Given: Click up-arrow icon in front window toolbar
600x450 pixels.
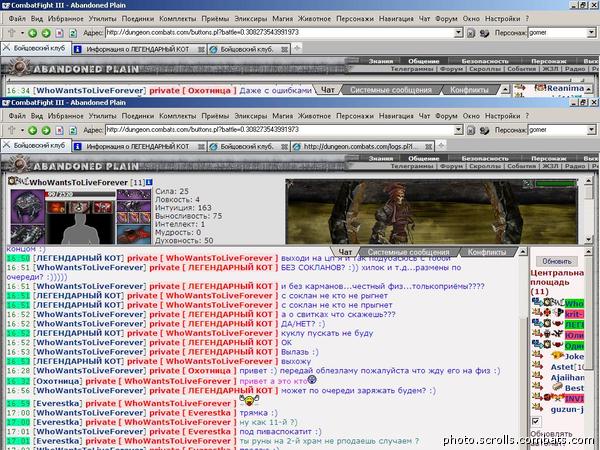Looking at the screenshot, I should (11, 130).
